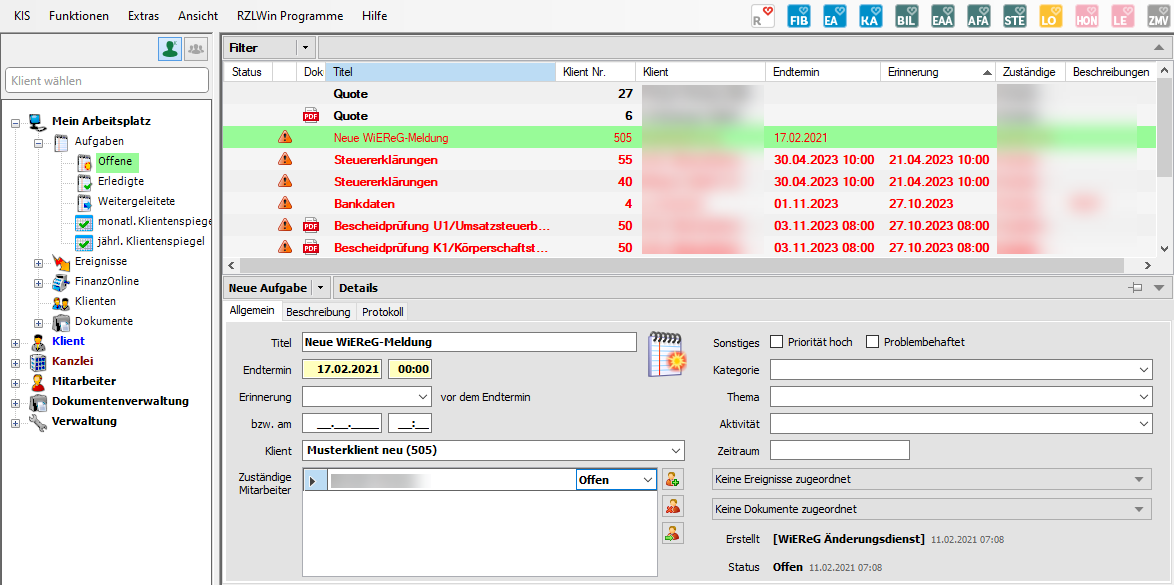Viewport: 1174px width, 585px height.
Task: Open the BIL program icon
Action: (906, 17)
